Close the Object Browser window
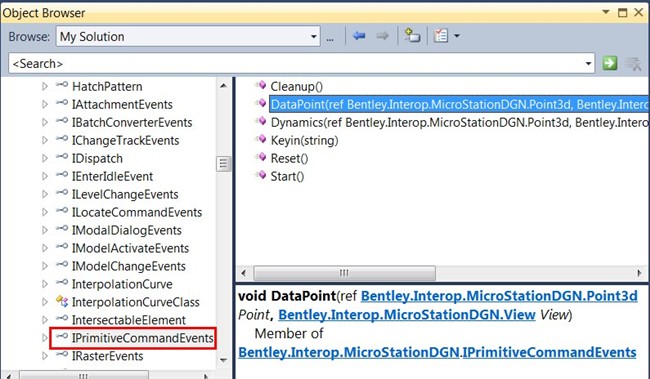The width and height of the screenshot is (650, 379). [639, 12]
